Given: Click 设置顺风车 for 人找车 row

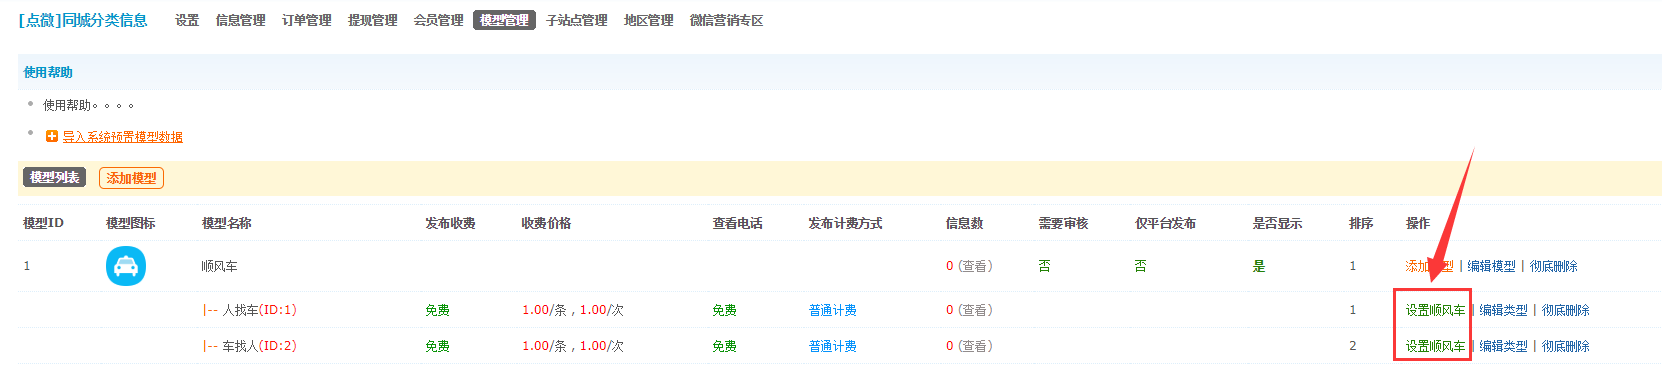Looking at the screenshot, I should coord(1435,310).
